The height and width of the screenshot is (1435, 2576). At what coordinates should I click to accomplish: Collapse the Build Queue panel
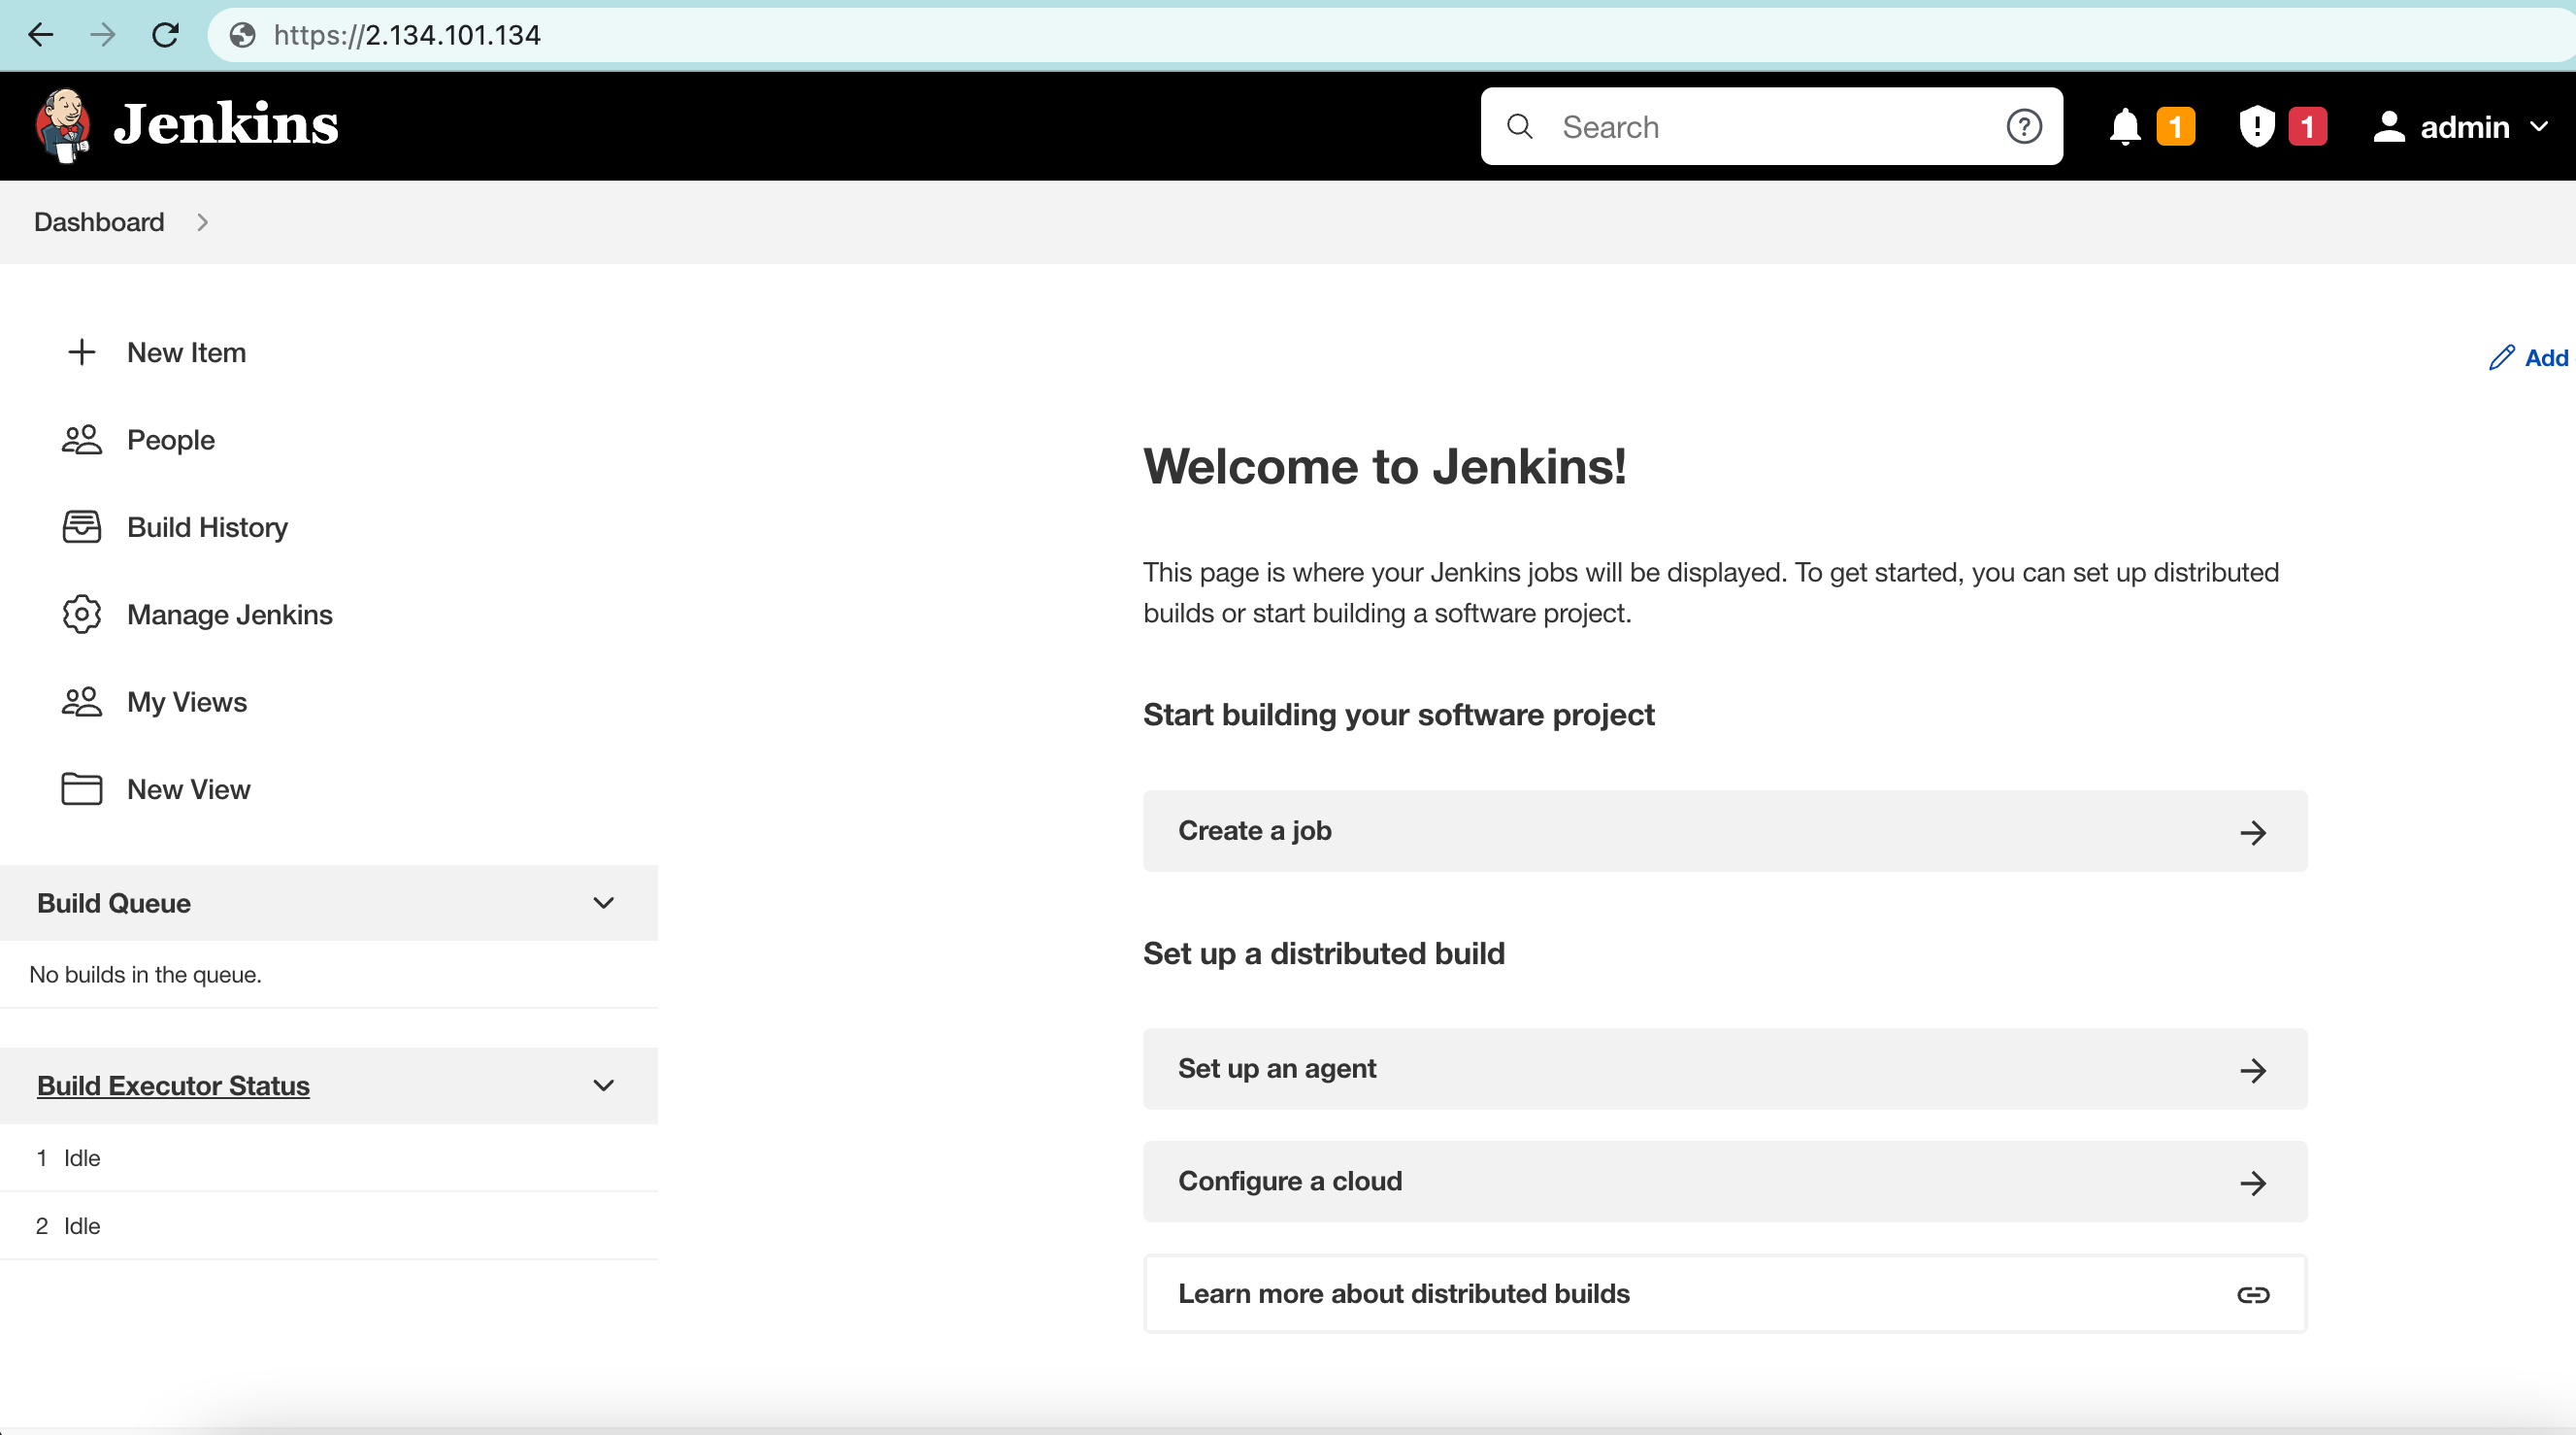coord(603,902)
